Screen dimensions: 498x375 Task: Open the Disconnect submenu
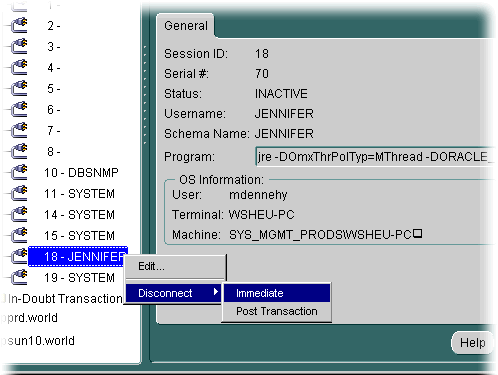[173, 293]
